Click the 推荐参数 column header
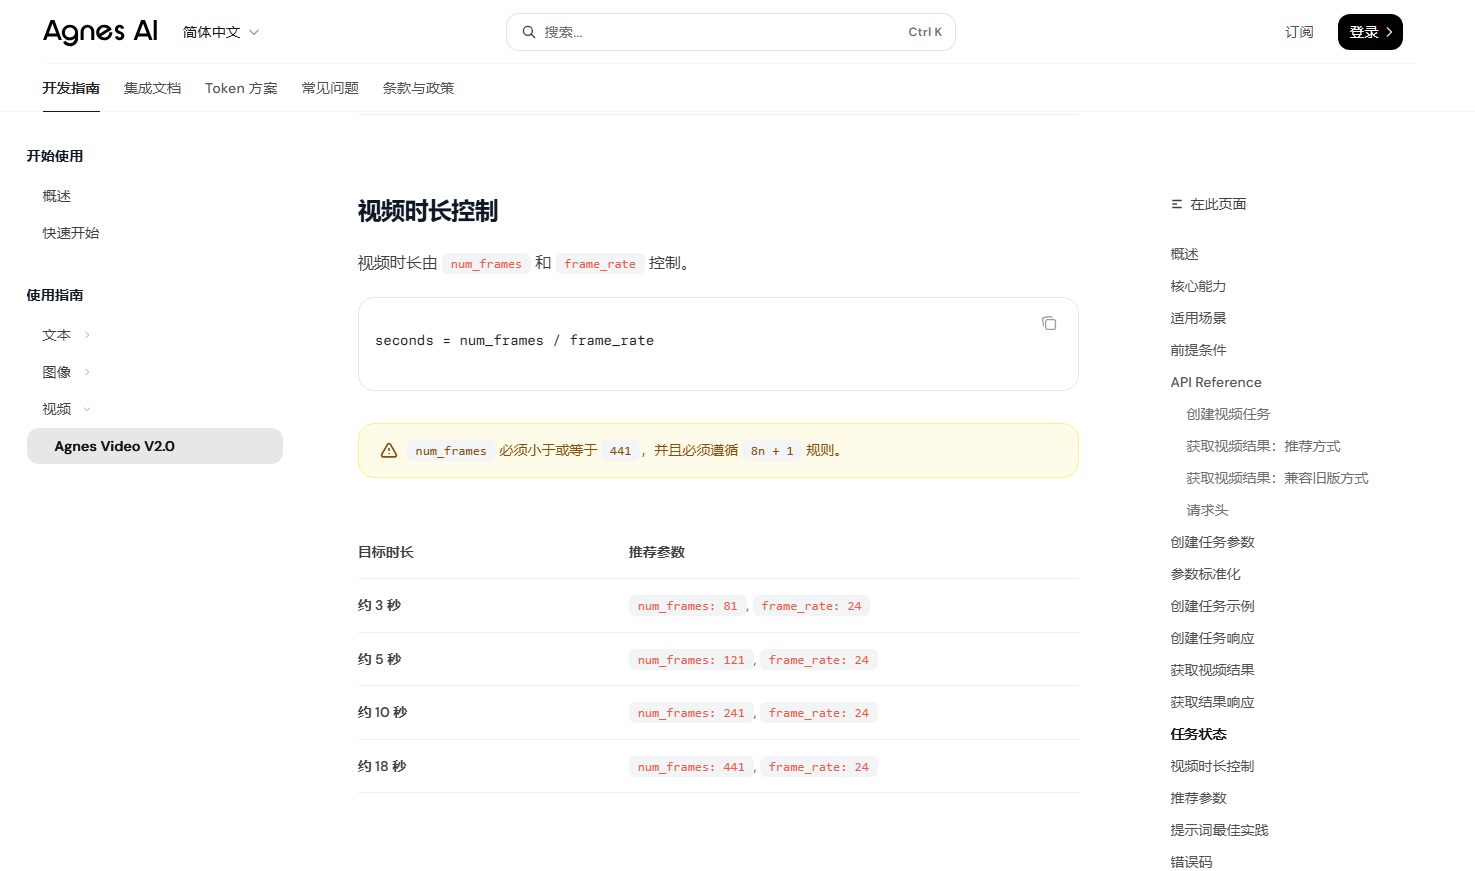 click(657, 552)
